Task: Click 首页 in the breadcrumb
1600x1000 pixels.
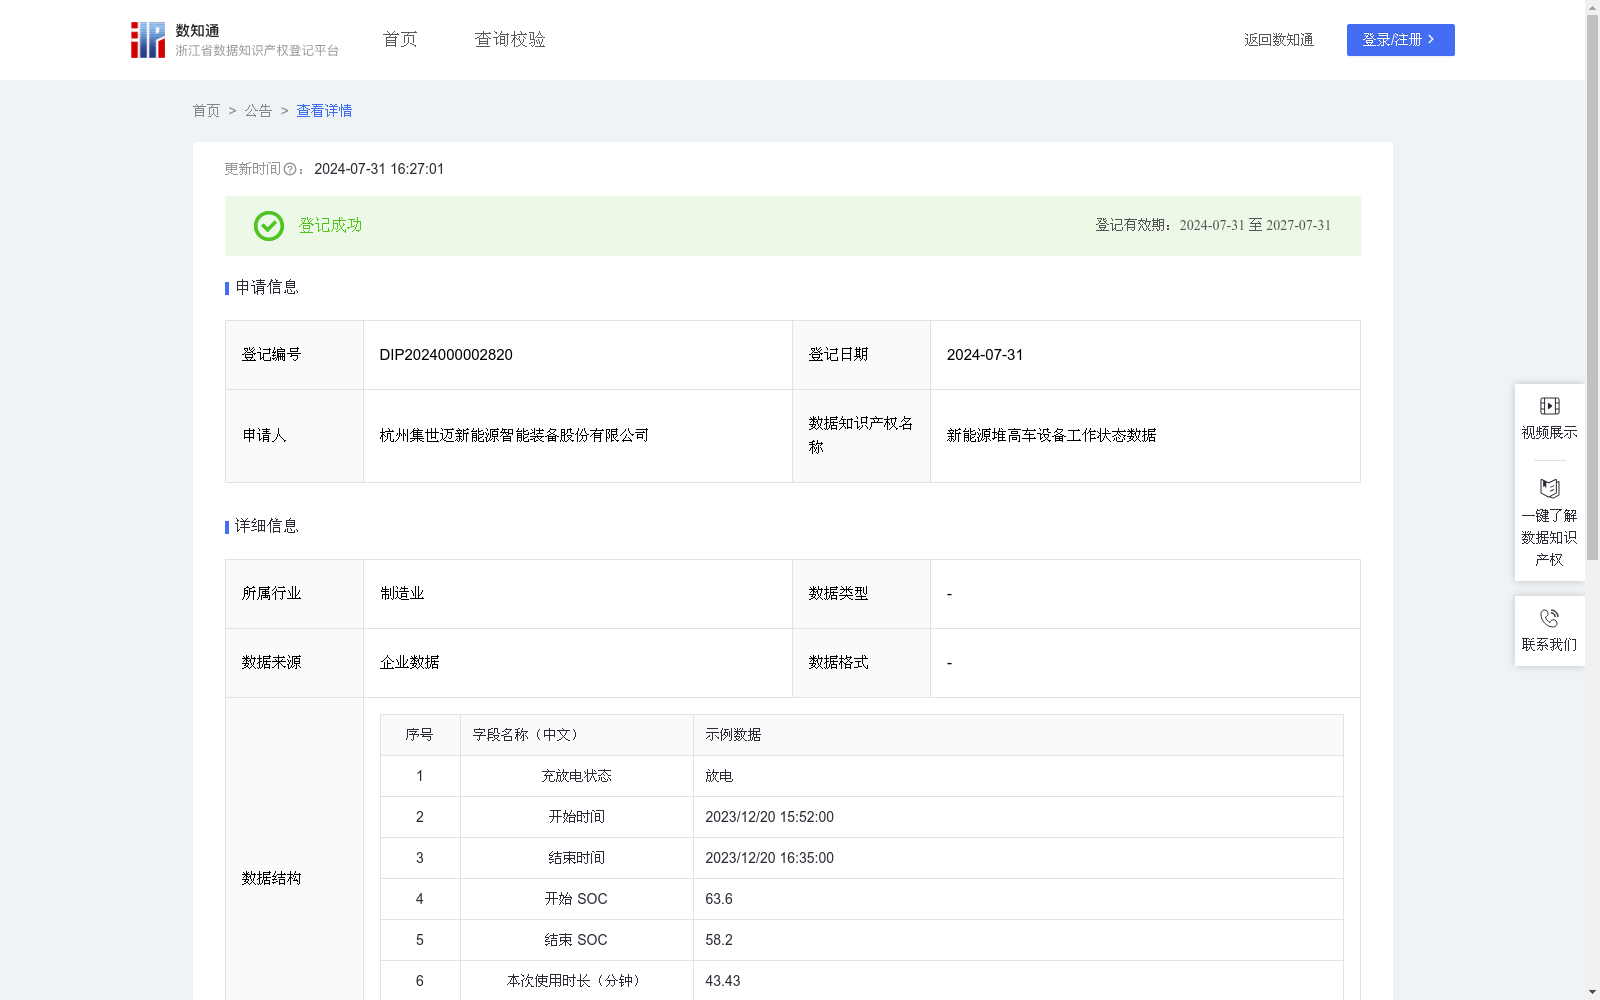Action: pos(206,111)
